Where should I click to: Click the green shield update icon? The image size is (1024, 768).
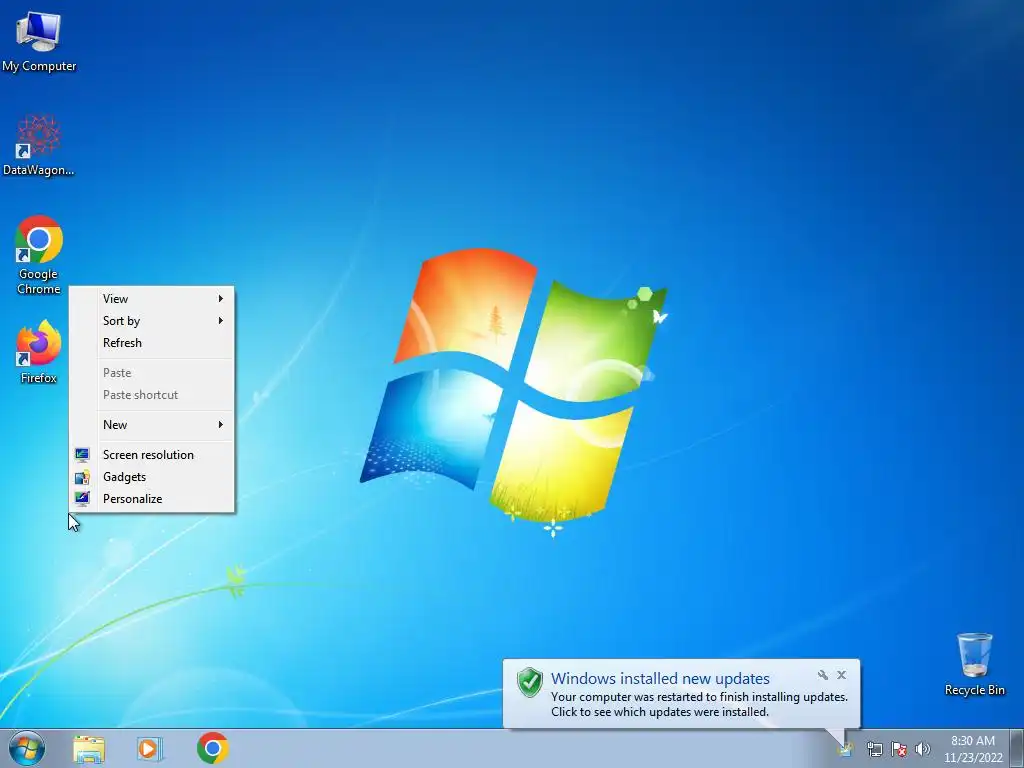[530, 682]
